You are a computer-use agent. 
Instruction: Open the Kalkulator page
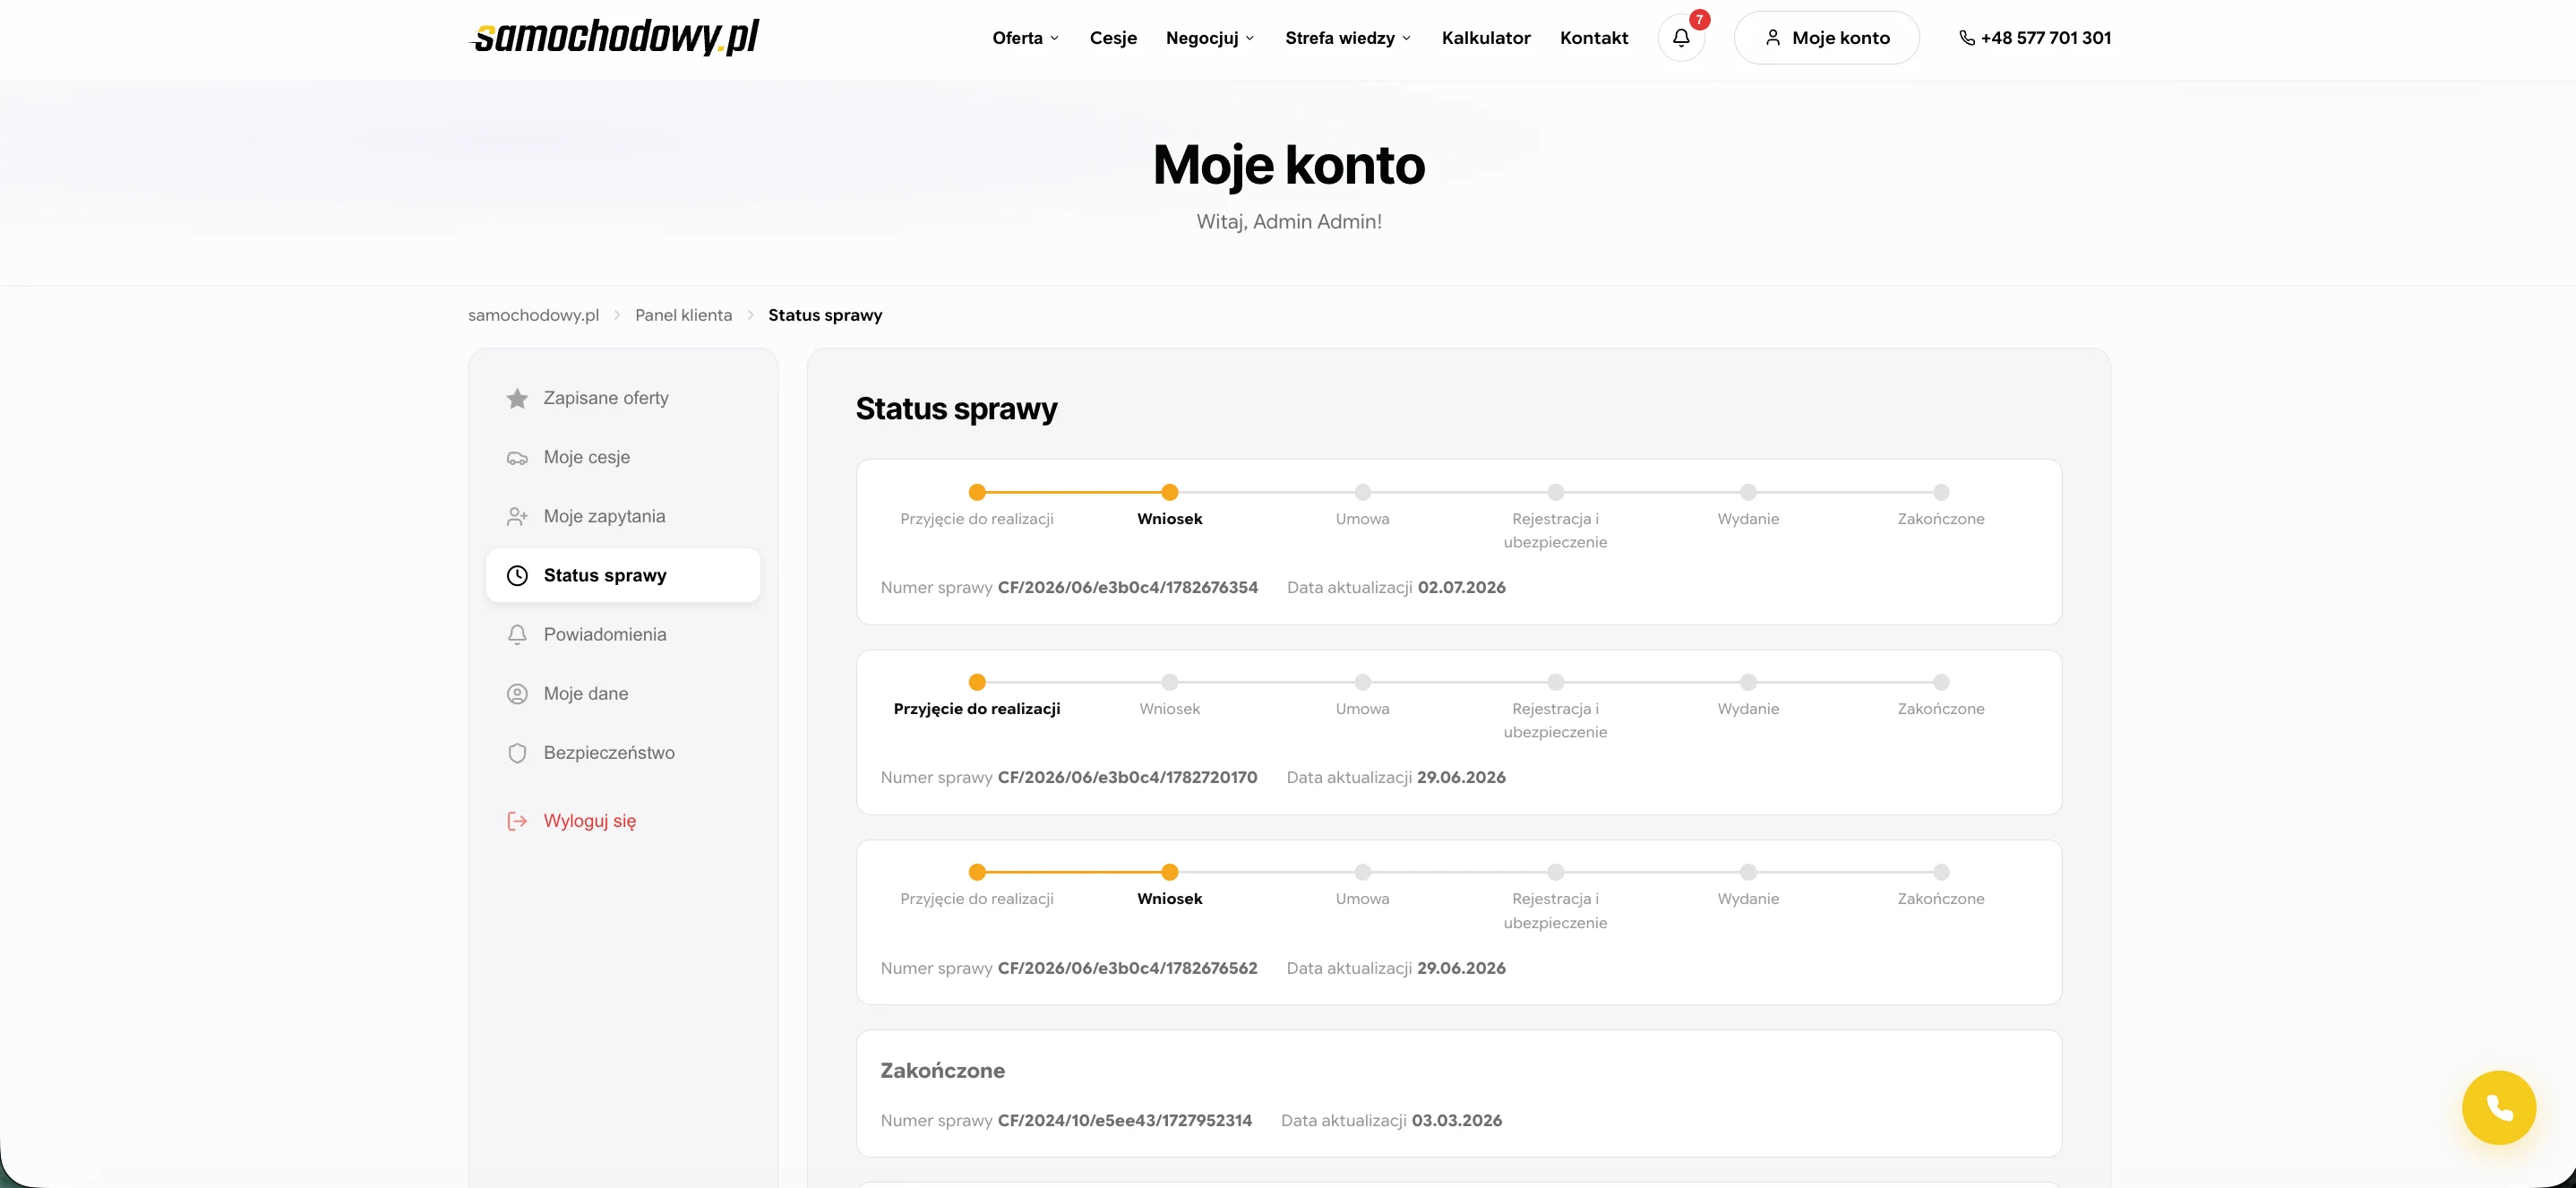1486,38
